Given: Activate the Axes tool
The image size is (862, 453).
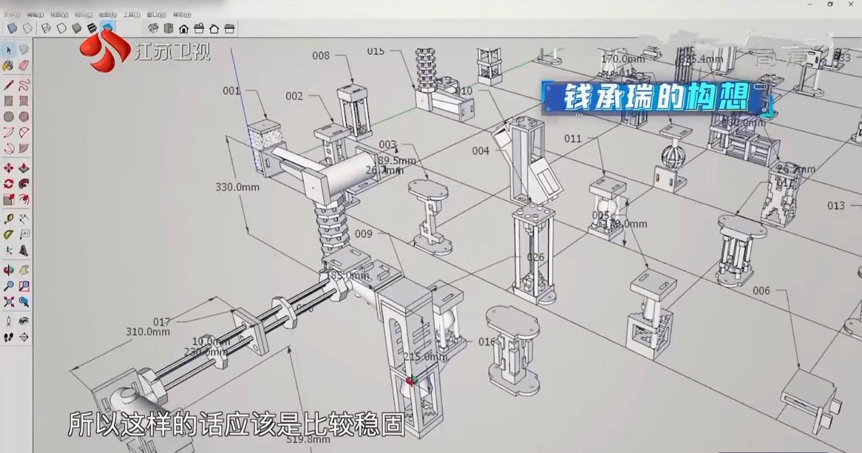Looking at the screenshot, I should point(9,251).
